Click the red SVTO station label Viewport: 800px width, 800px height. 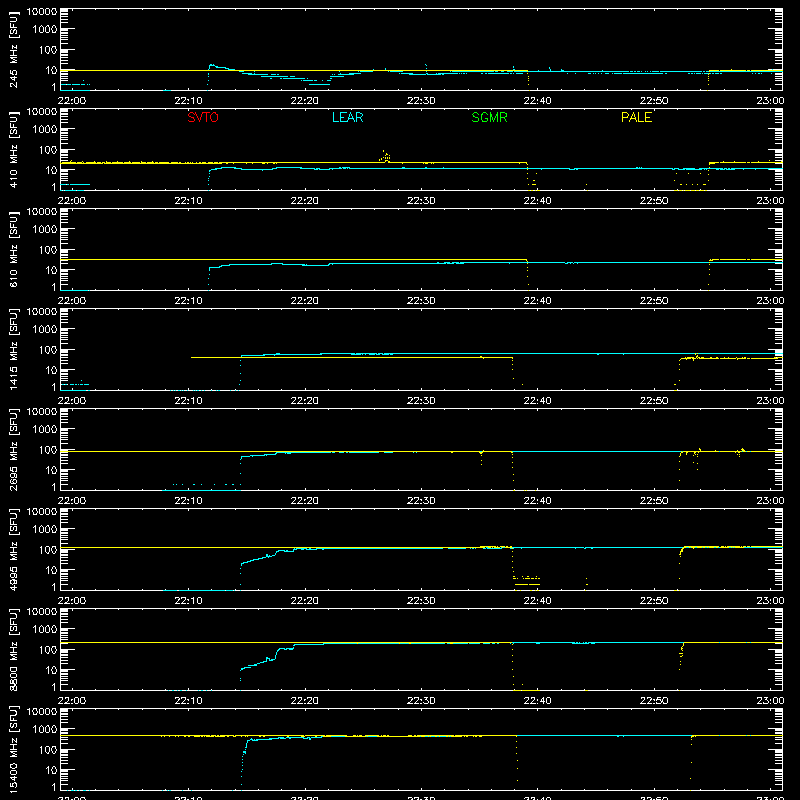coord(203,117)
